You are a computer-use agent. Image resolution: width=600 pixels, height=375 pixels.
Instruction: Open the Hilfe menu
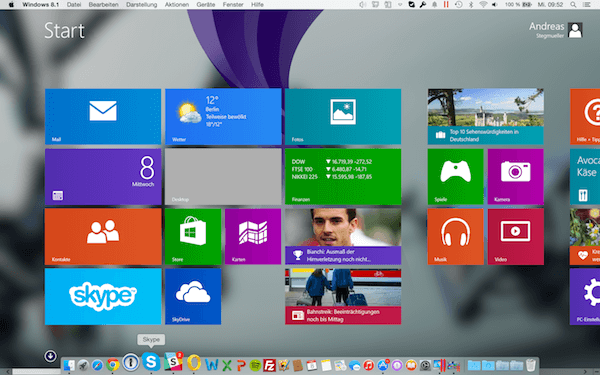coord(257,5)
